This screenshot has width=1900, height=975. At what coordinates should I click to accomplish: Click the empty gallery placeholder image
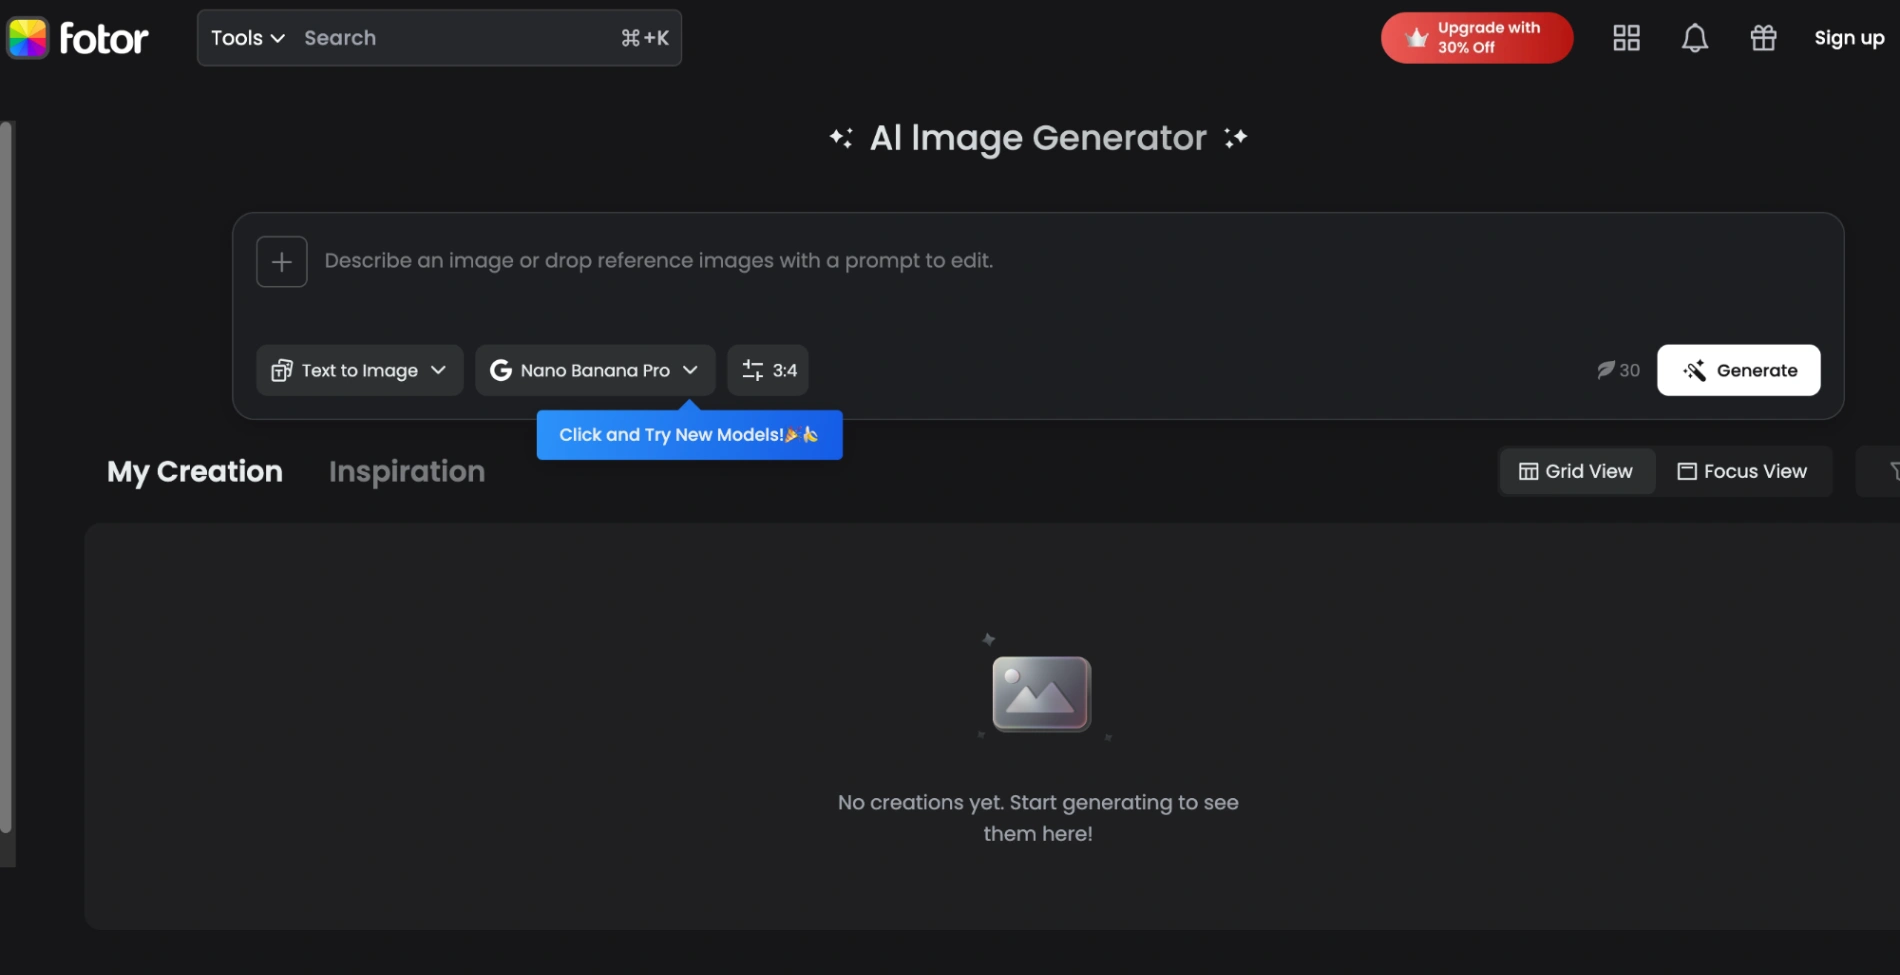pos(1040,693)
